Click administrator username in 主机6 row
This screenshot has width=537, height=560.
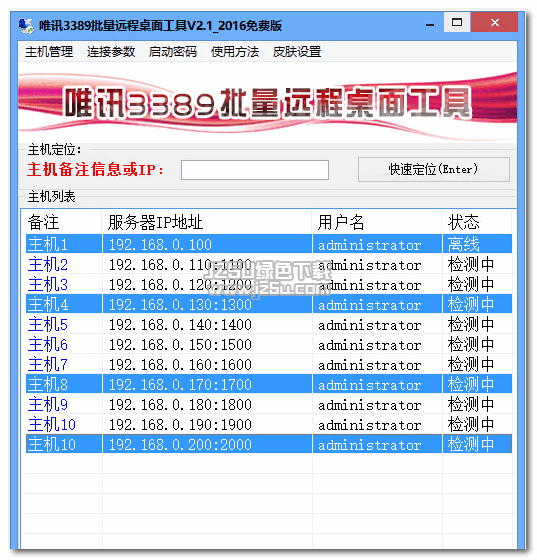point(370,345)
